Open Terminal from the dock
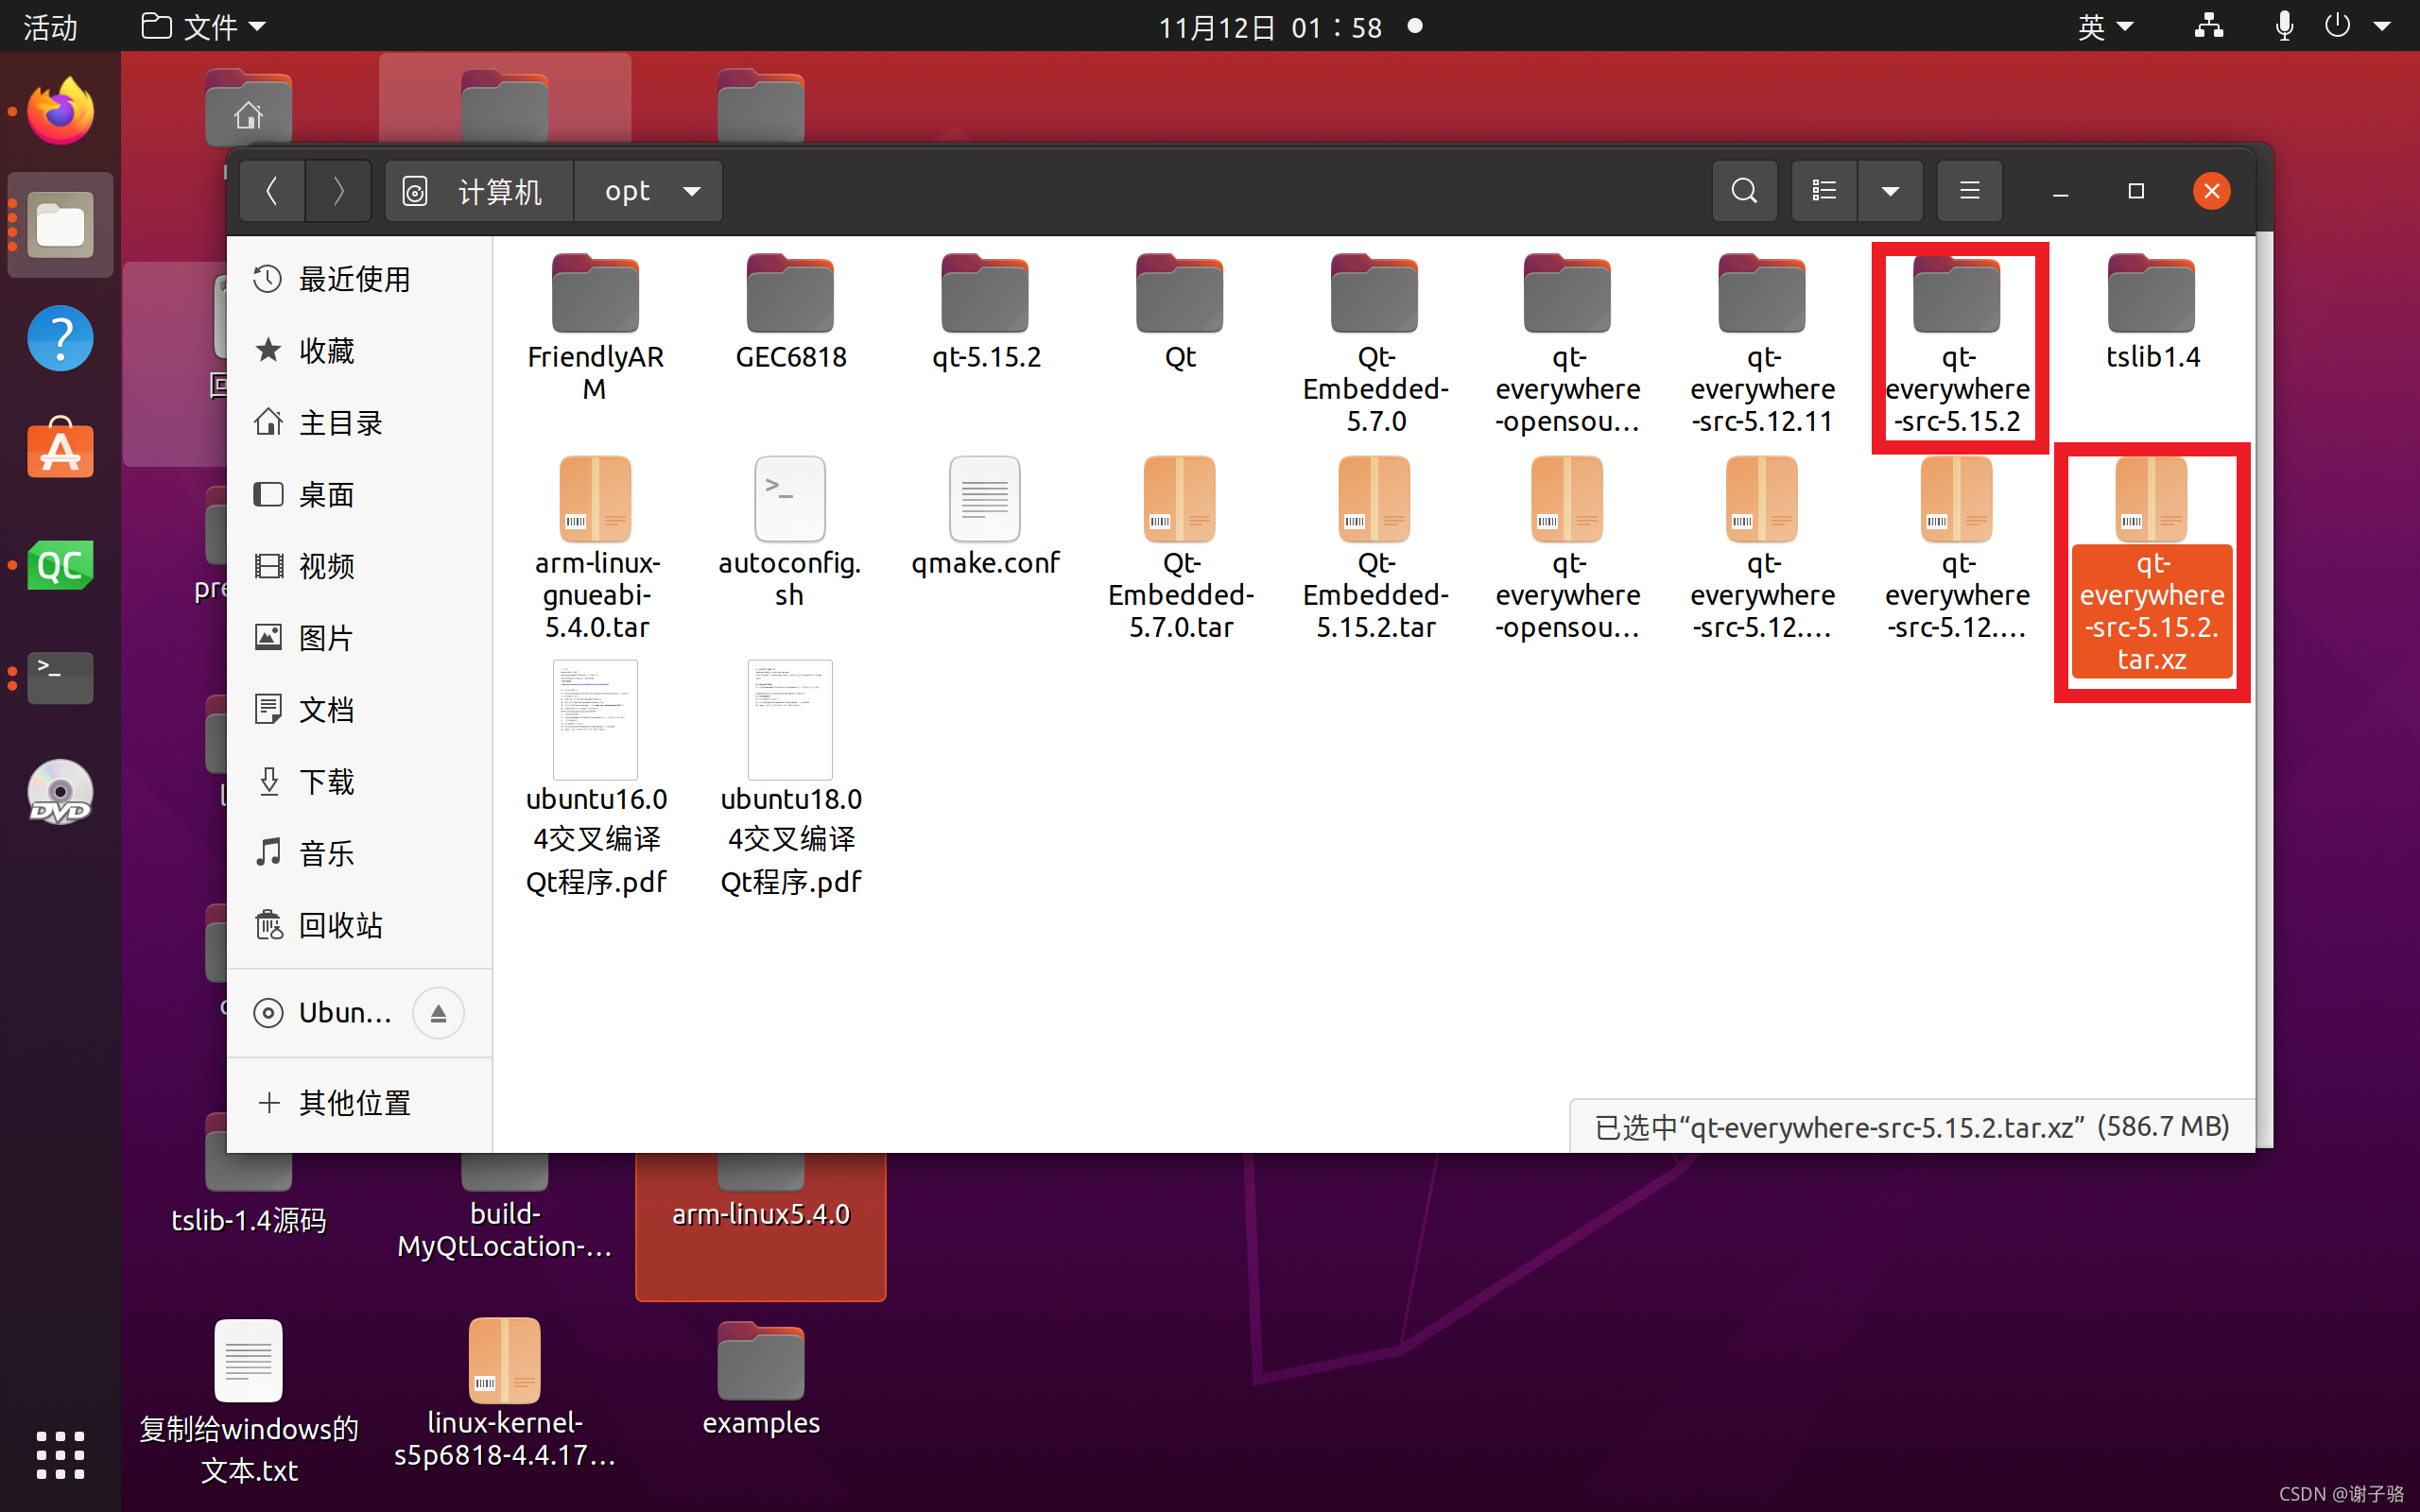 pos(60,677)
